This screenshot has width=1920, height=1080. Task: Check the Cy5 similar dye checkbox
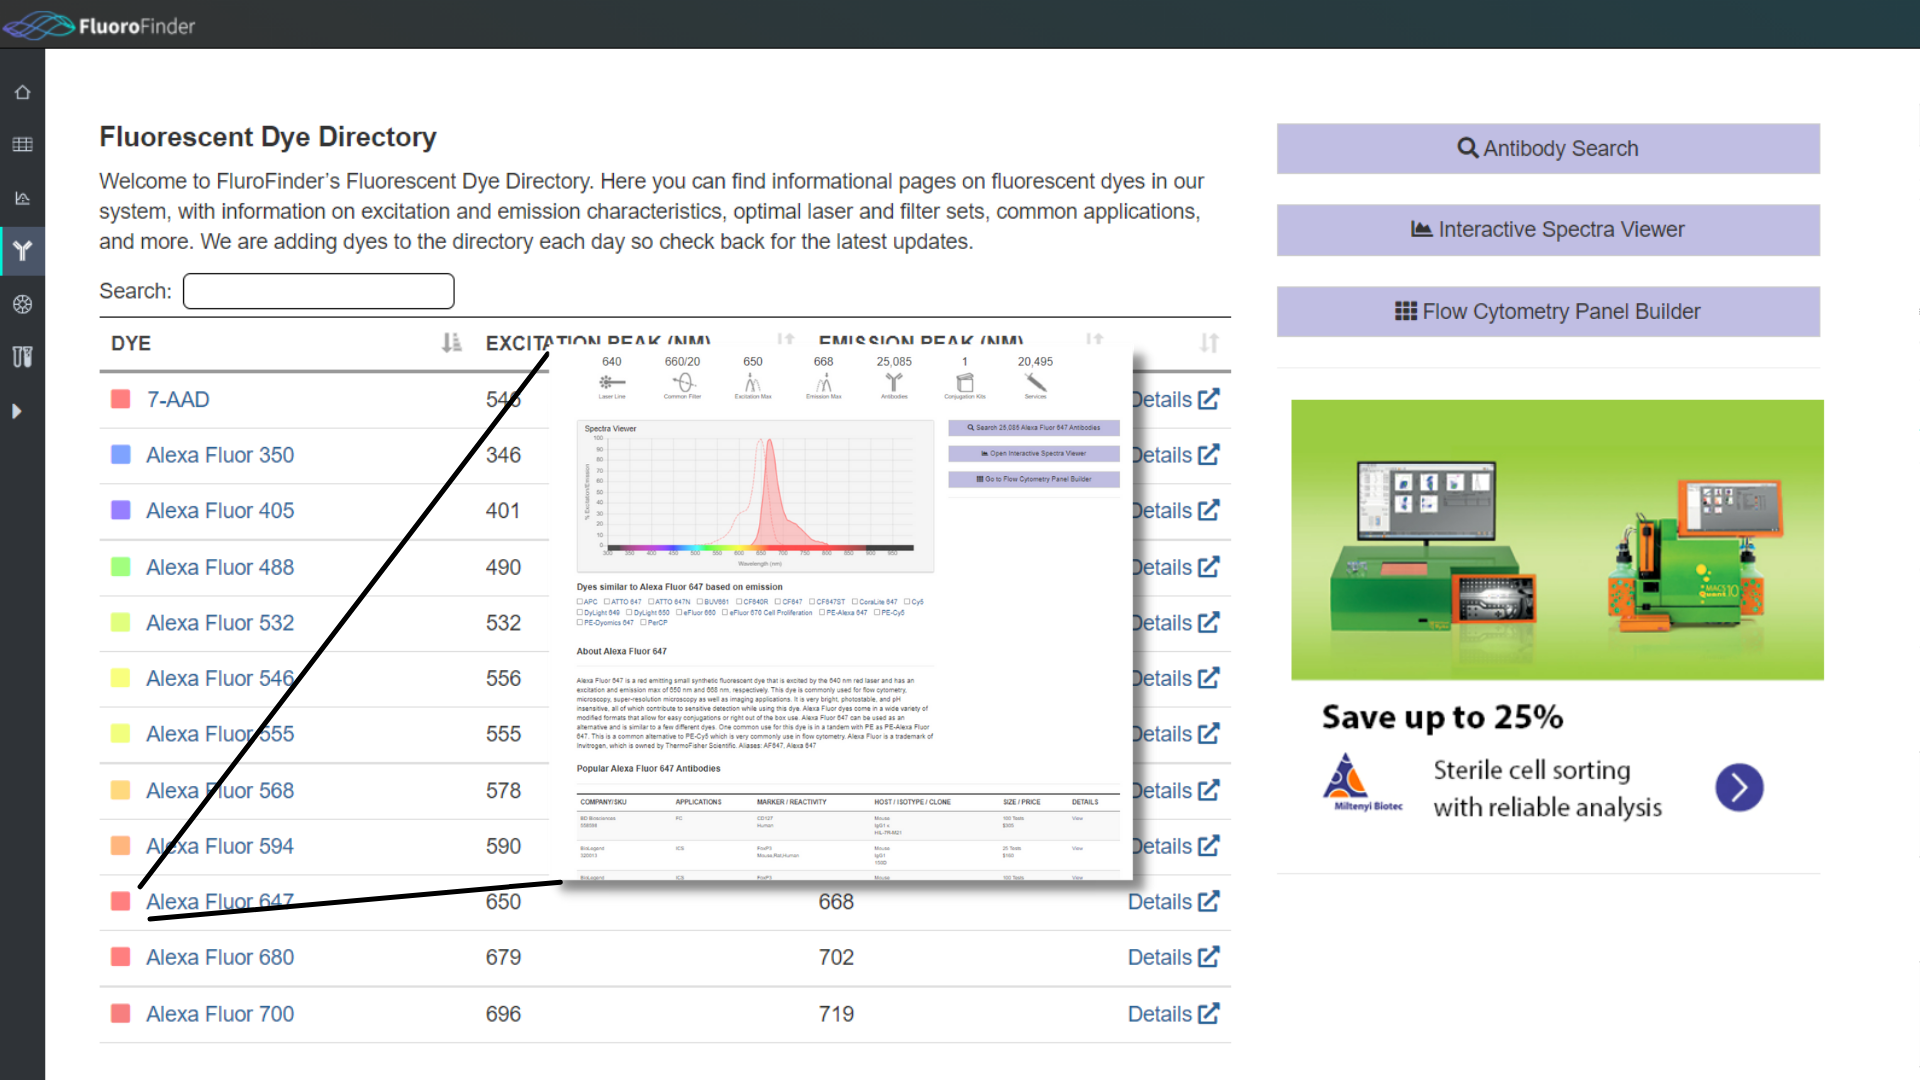coord(908,602)
